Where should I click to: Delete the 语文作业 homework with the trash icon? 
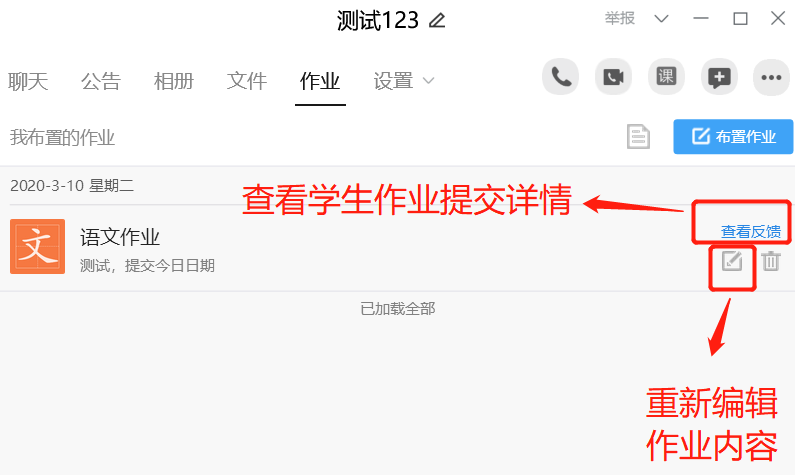pyautogui.click(x=771, y=261)
